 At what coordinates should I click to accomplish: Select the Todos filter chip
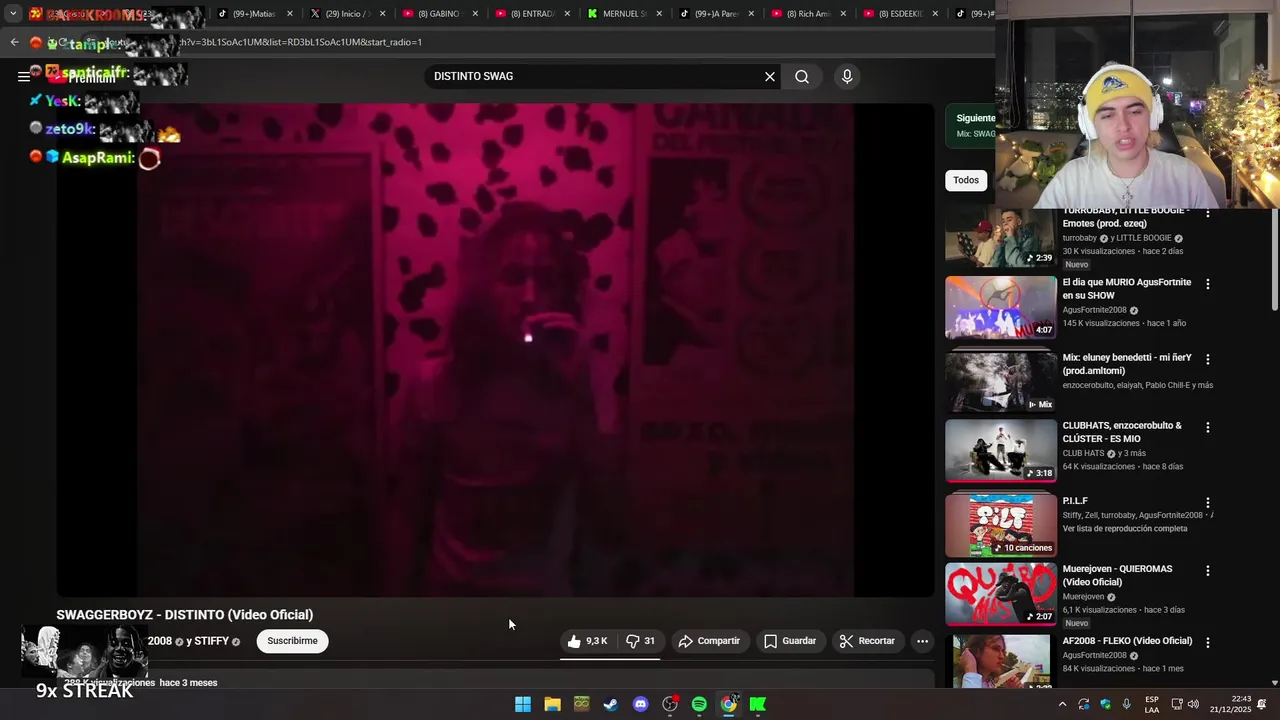pyautogui.click(x=966, y=180)
